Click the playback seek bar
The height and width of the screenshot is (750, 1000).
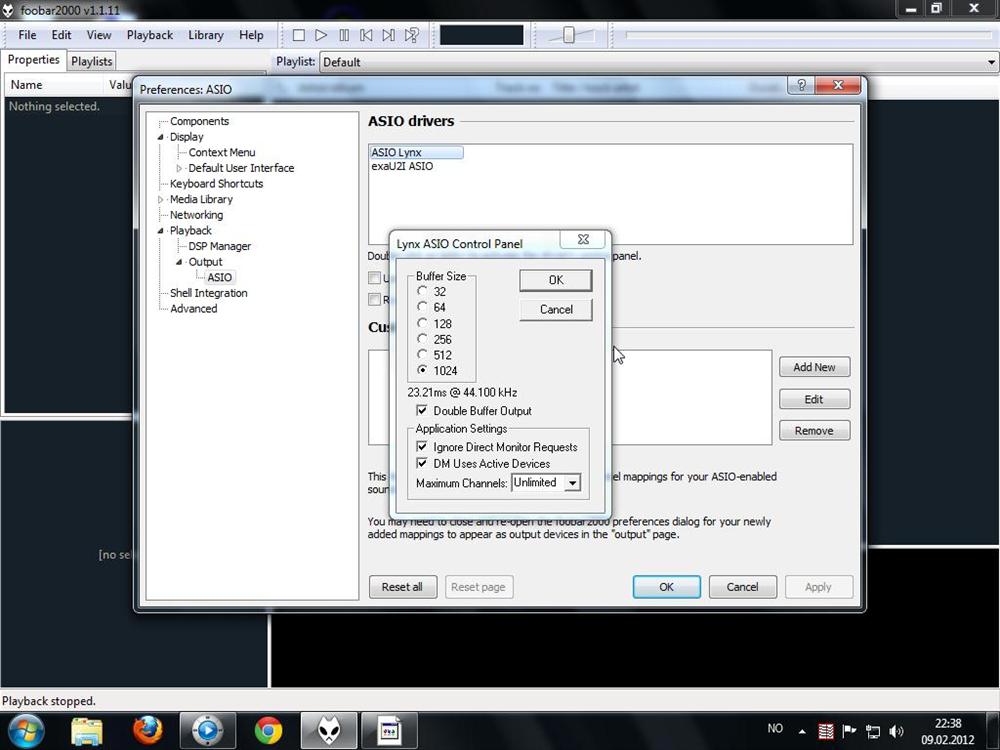[809, 36]
